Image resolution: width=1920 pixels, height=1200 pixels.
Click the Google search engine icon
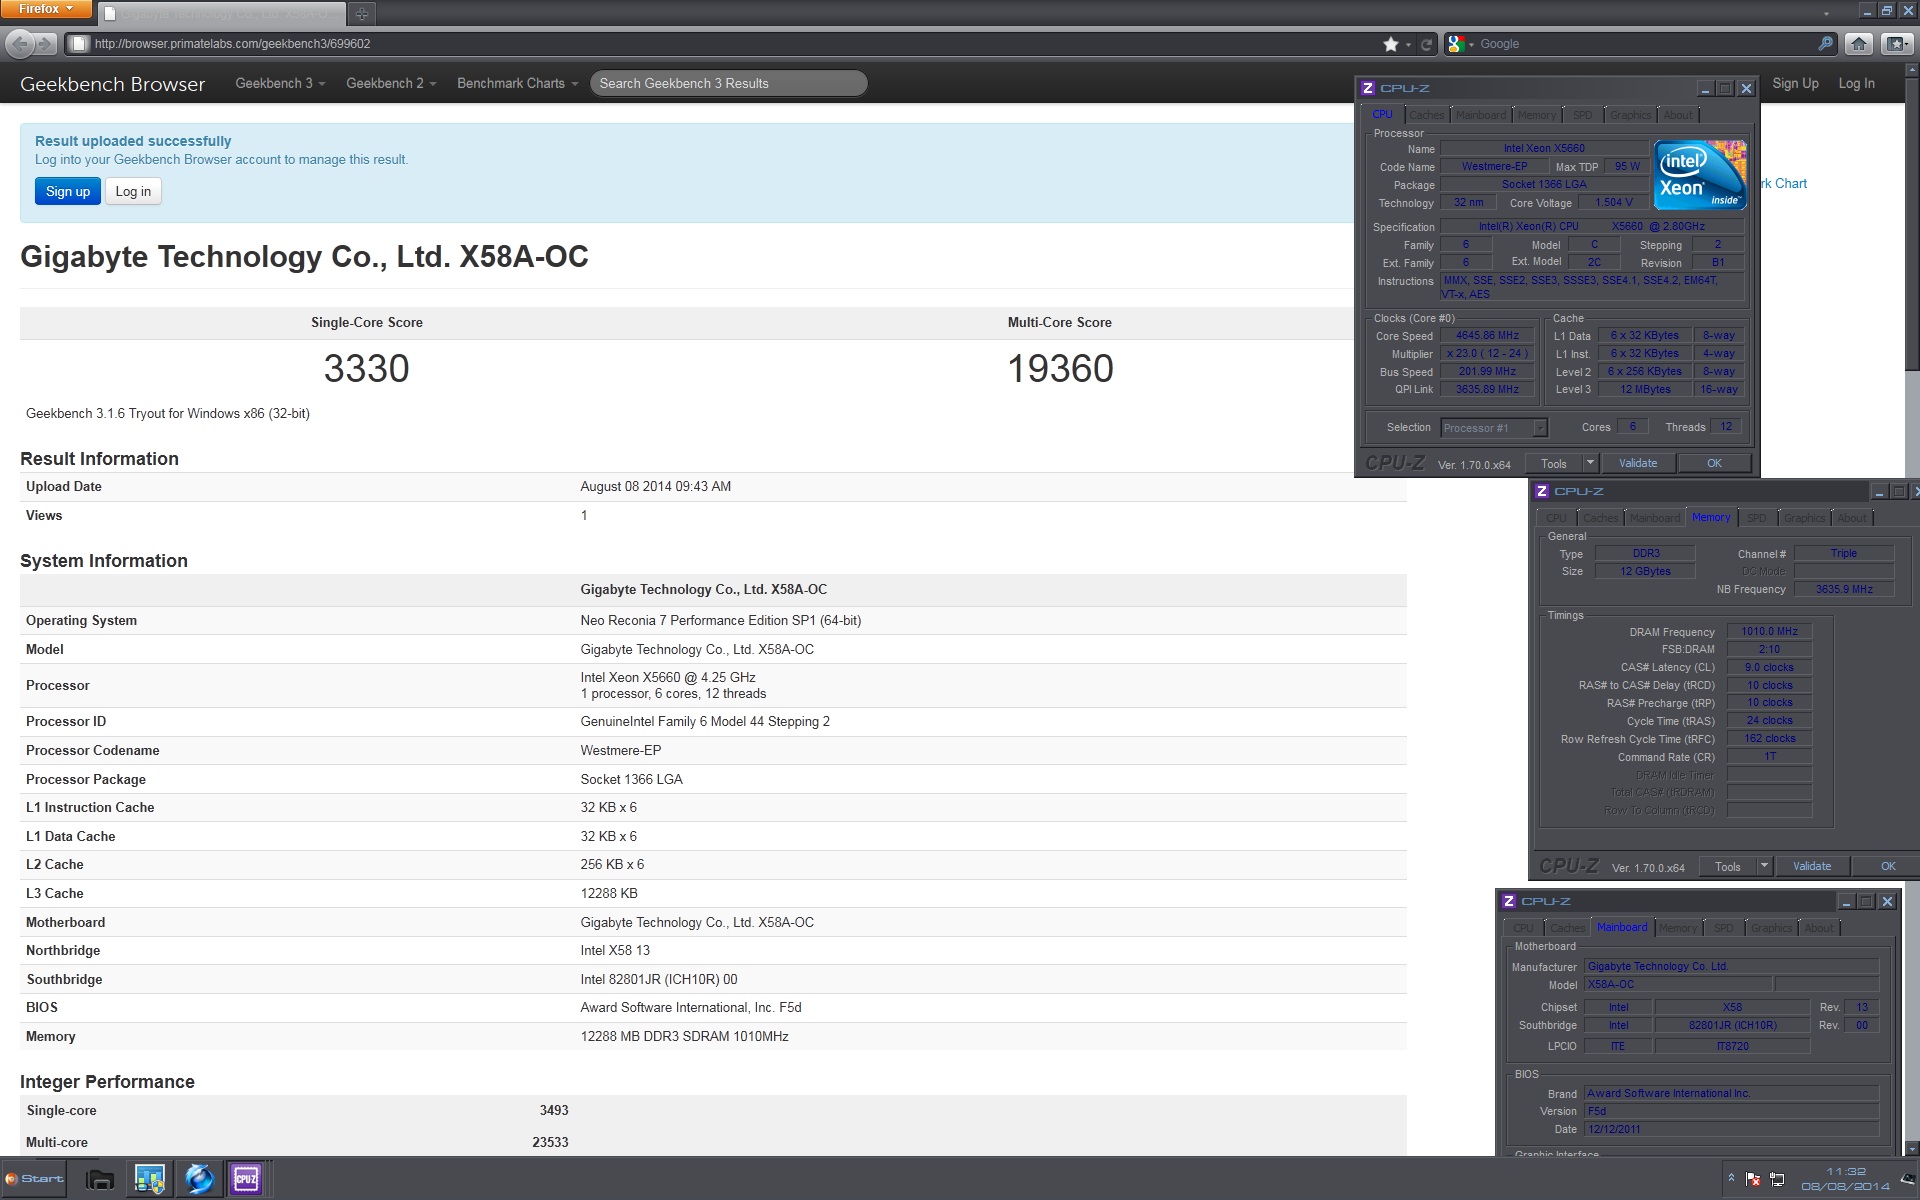[x=1456, y=44]
